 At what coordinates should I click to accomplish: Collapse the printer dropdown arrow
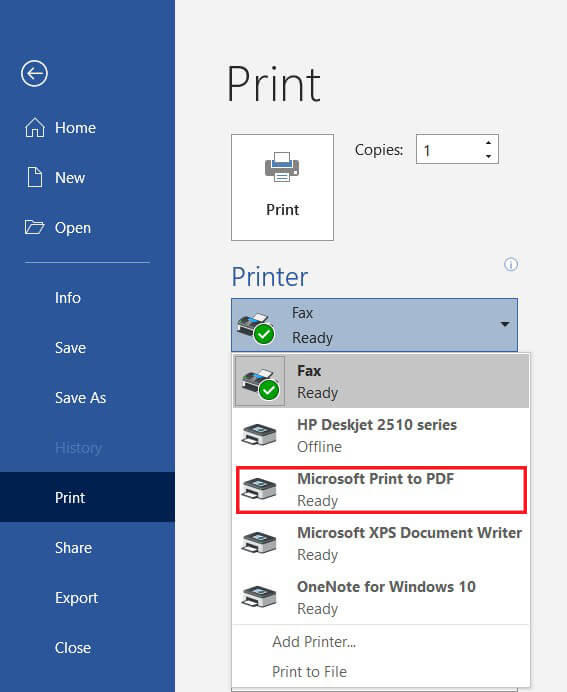coord(505,324)
